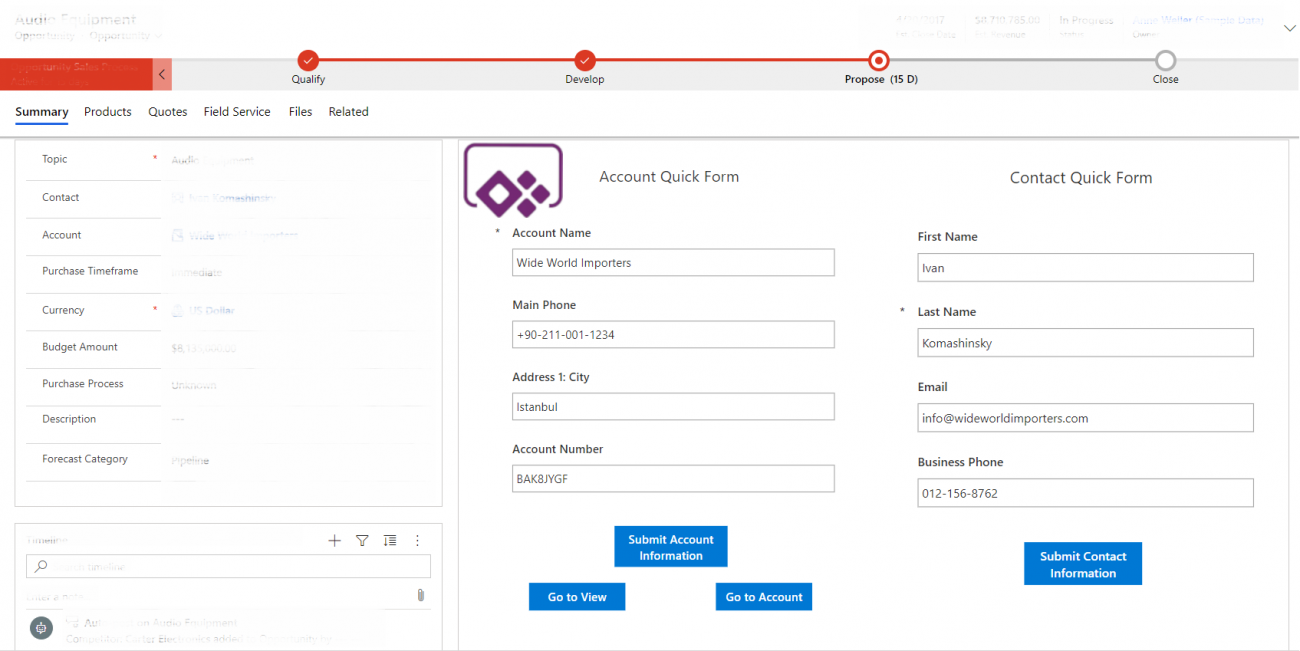
Task: Open the timeline more commands menu
Action: (417, 540)
